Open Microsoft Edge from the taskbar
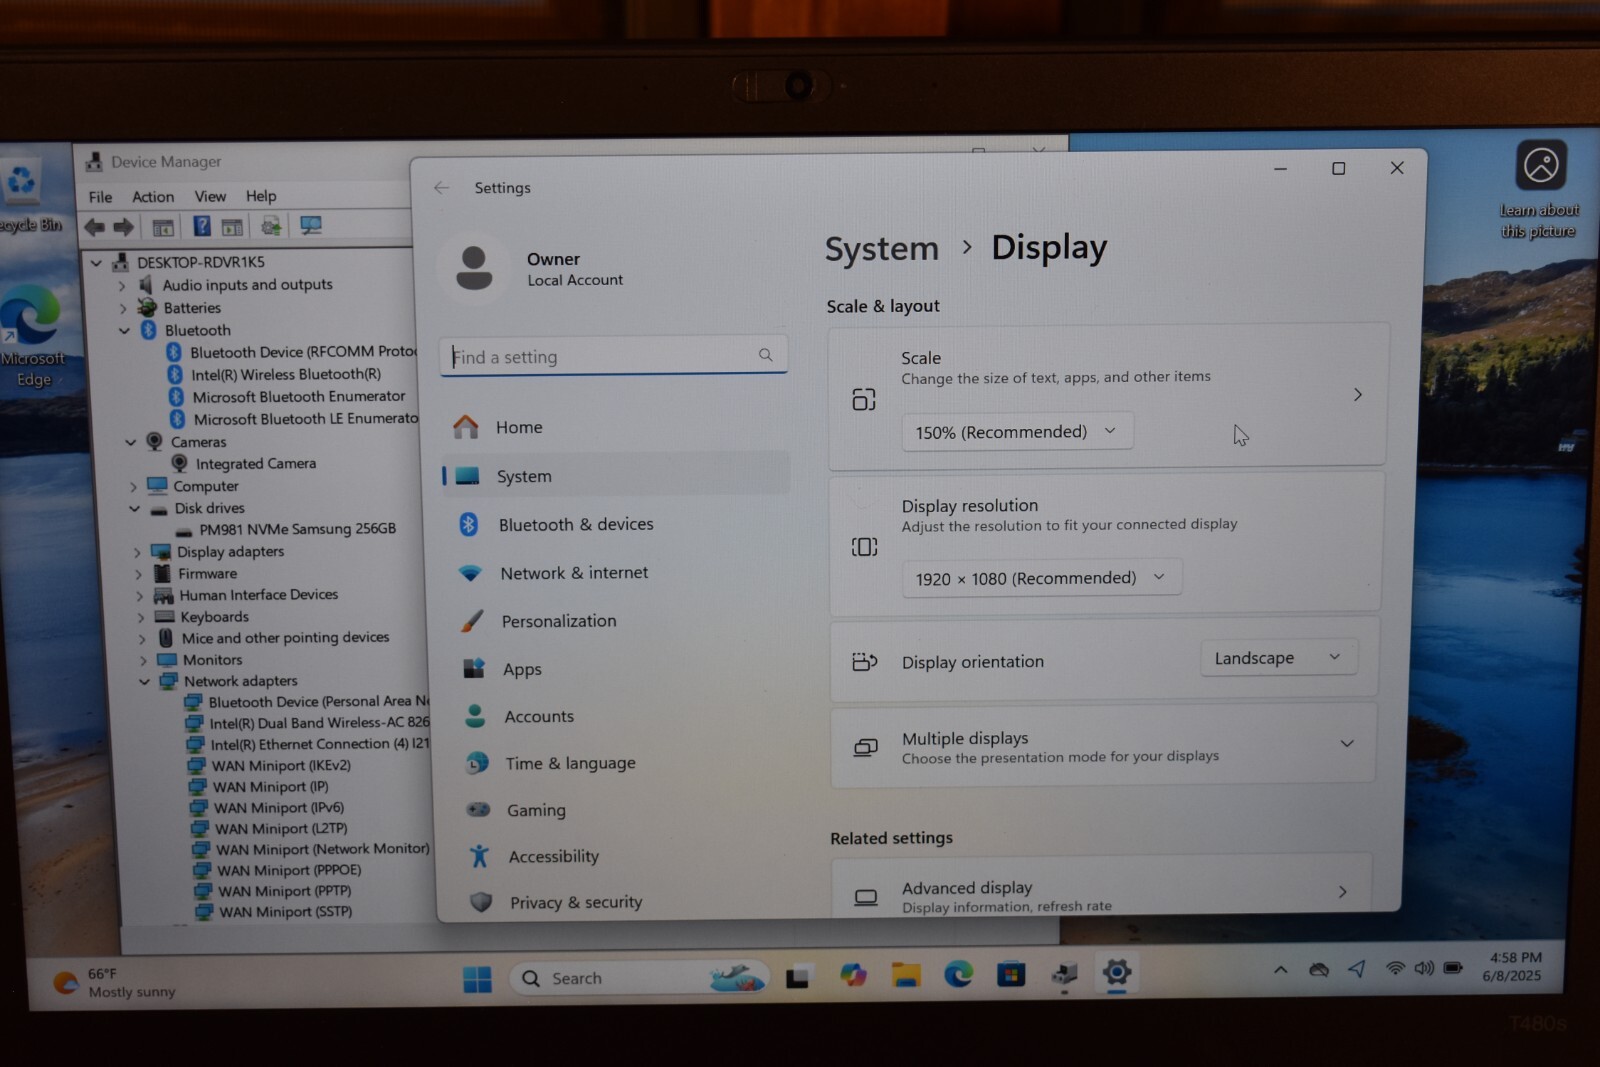 (x=959, y=974)
